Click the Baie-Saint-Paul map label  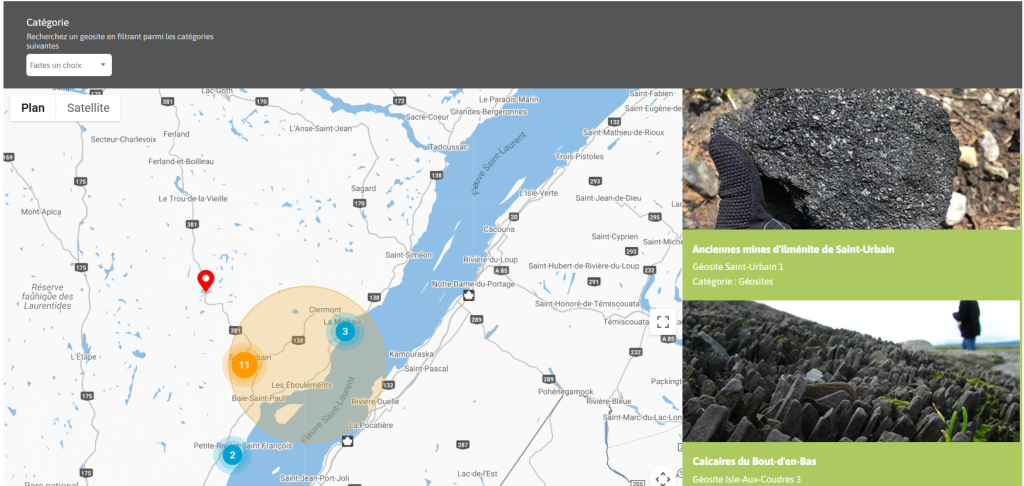(x=257, y=397)
